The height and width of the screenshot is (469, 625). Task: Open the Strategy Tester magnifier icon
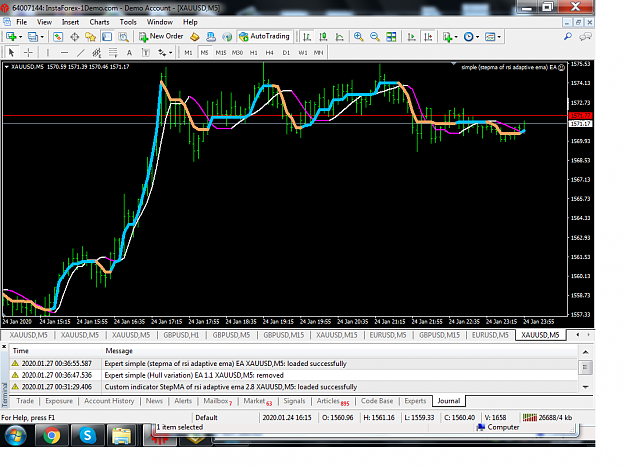tap(124, 37)
